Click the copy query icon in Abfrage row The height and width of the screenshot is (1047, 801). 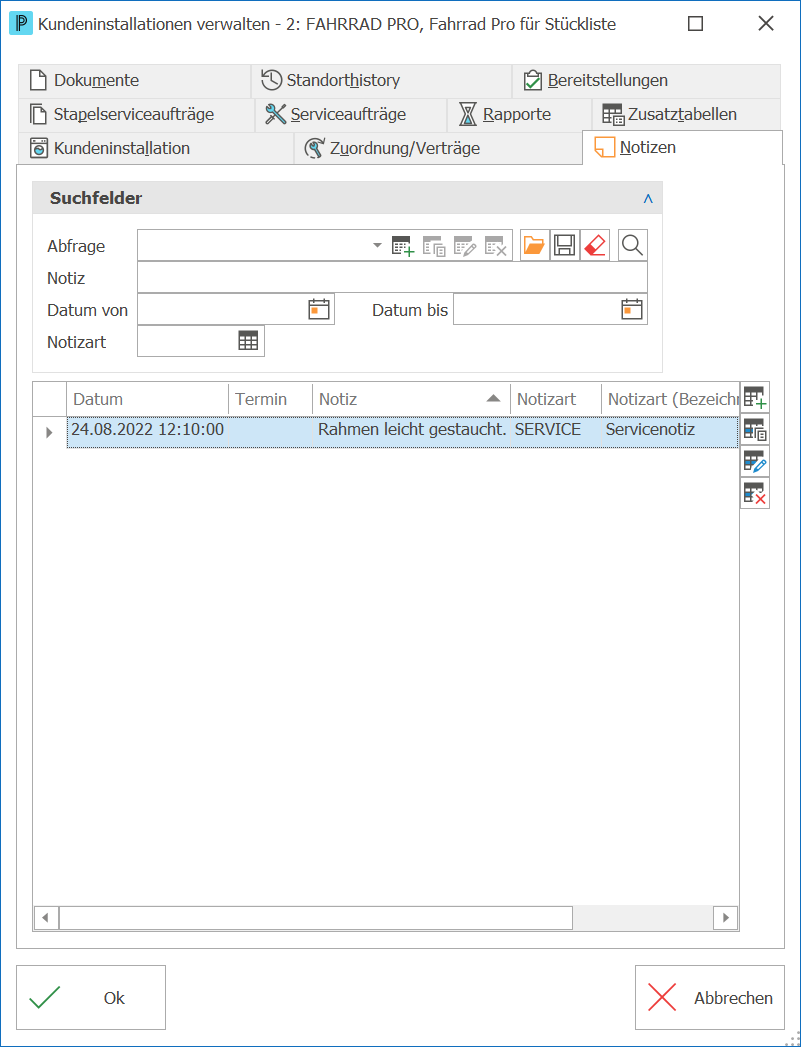[434, 246]
